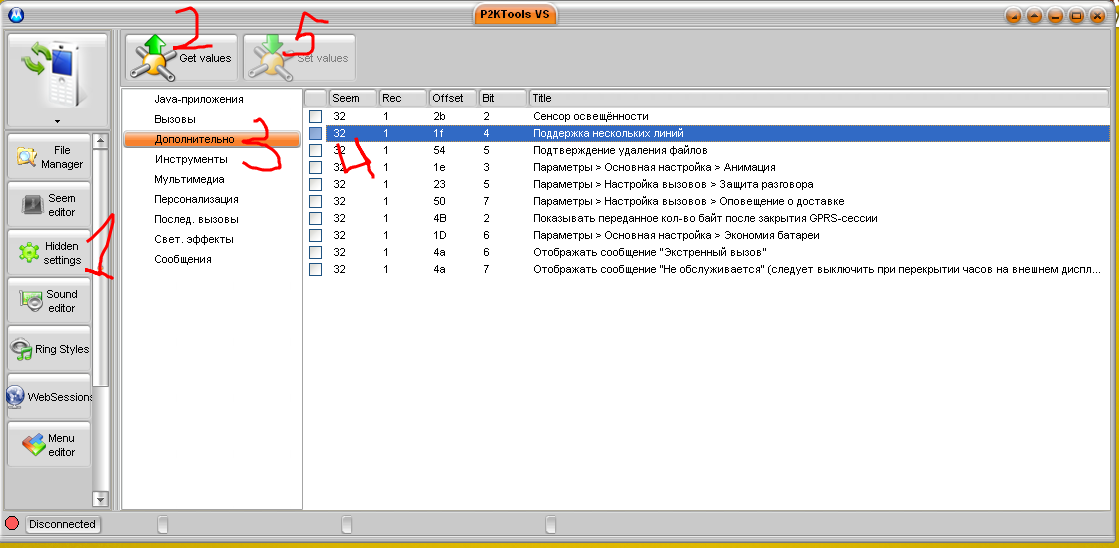
Task: Toggle checkbox for Не обслуживается message row
Action: coord(315,269)
